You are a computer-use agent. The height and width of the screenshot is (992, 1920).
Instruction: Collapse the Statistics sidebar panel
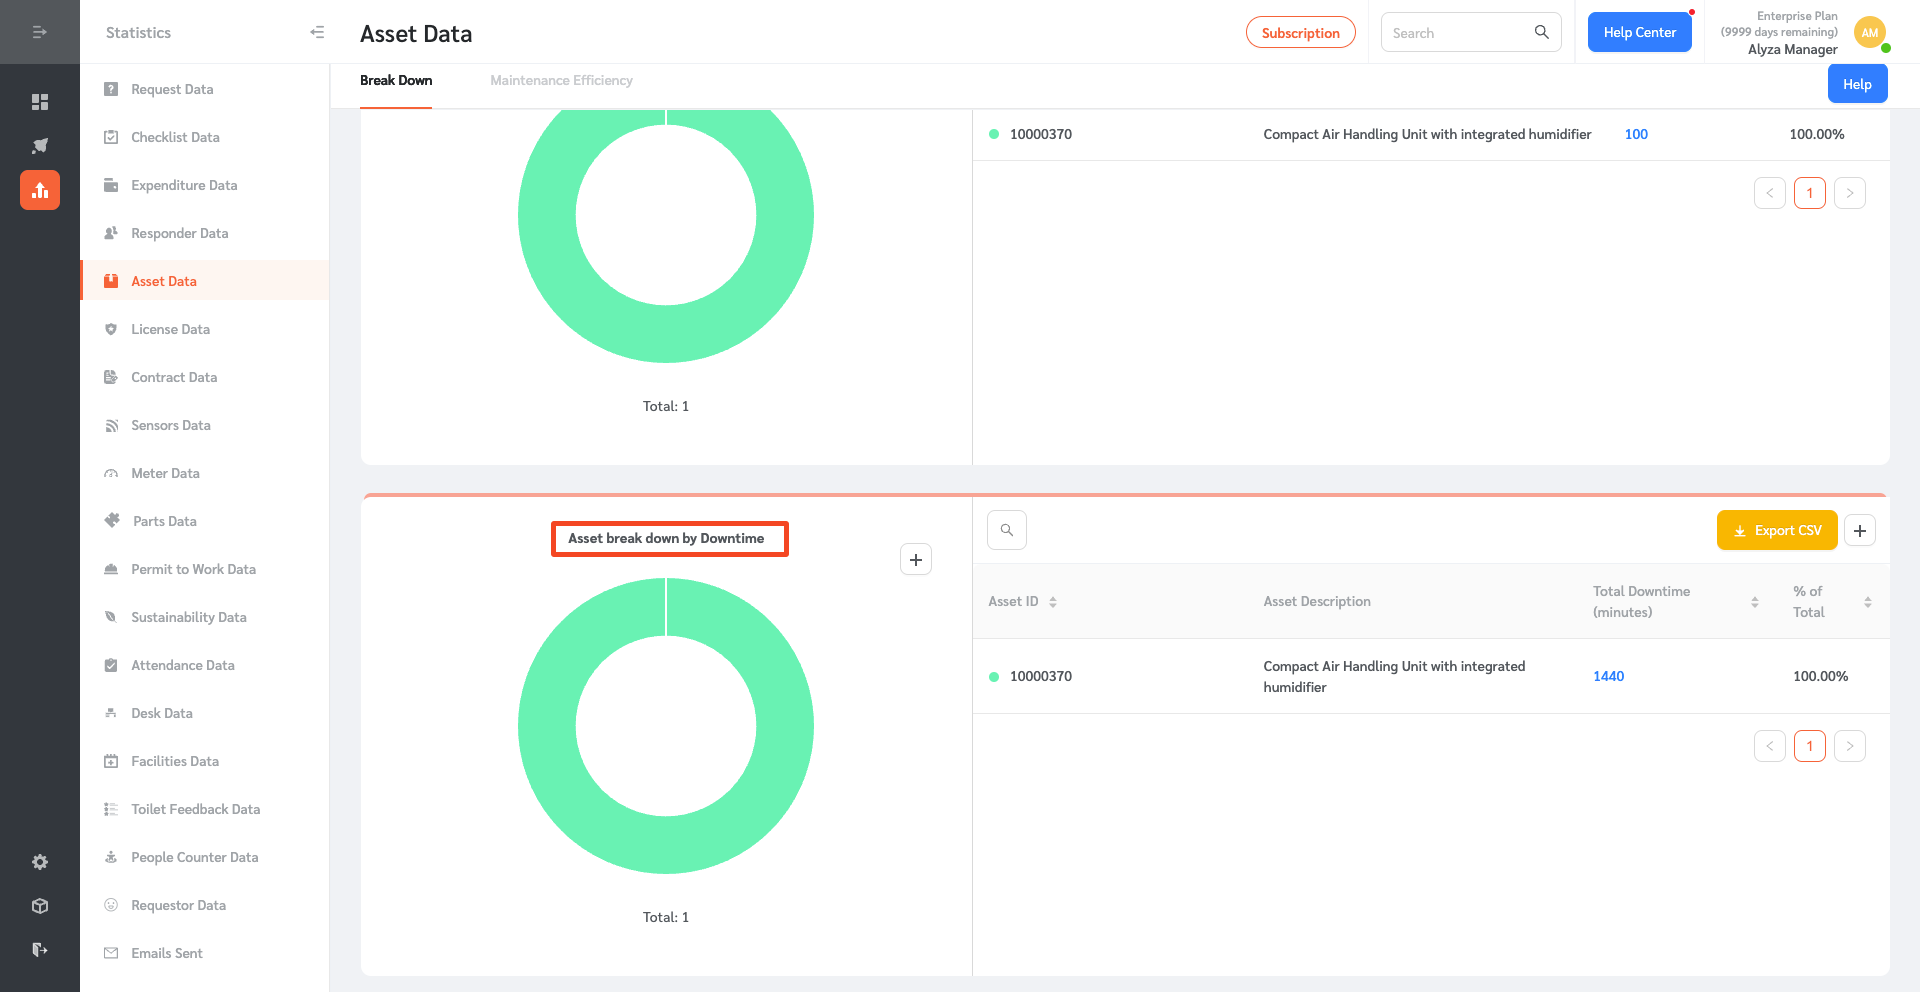click(x=317, y=32)
